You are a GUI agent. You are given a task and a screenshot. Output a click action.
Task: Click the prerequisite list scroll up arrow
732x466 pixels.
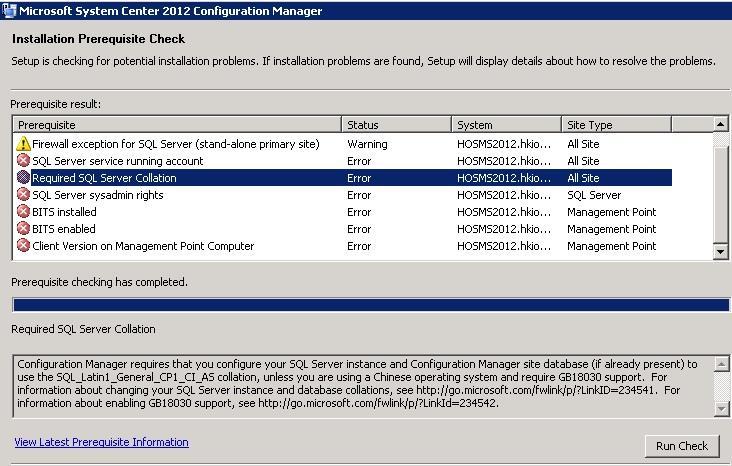click(x=721, y=124)
